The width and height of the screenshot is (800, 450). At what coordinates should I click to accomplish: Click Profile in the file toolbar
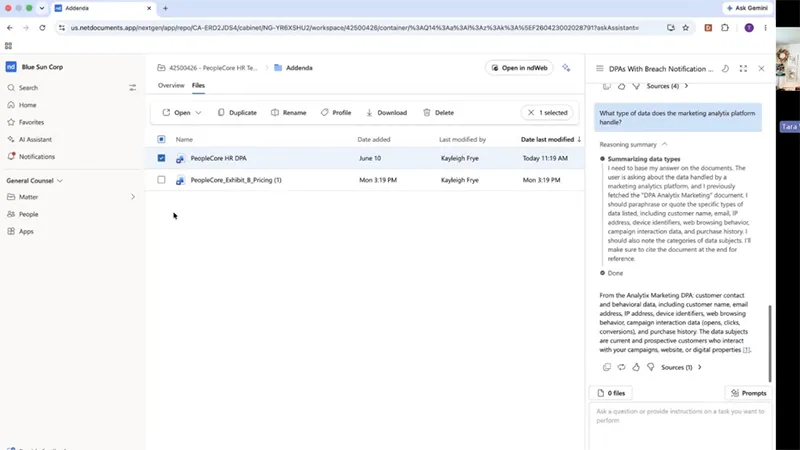click(x=336, y=113)
